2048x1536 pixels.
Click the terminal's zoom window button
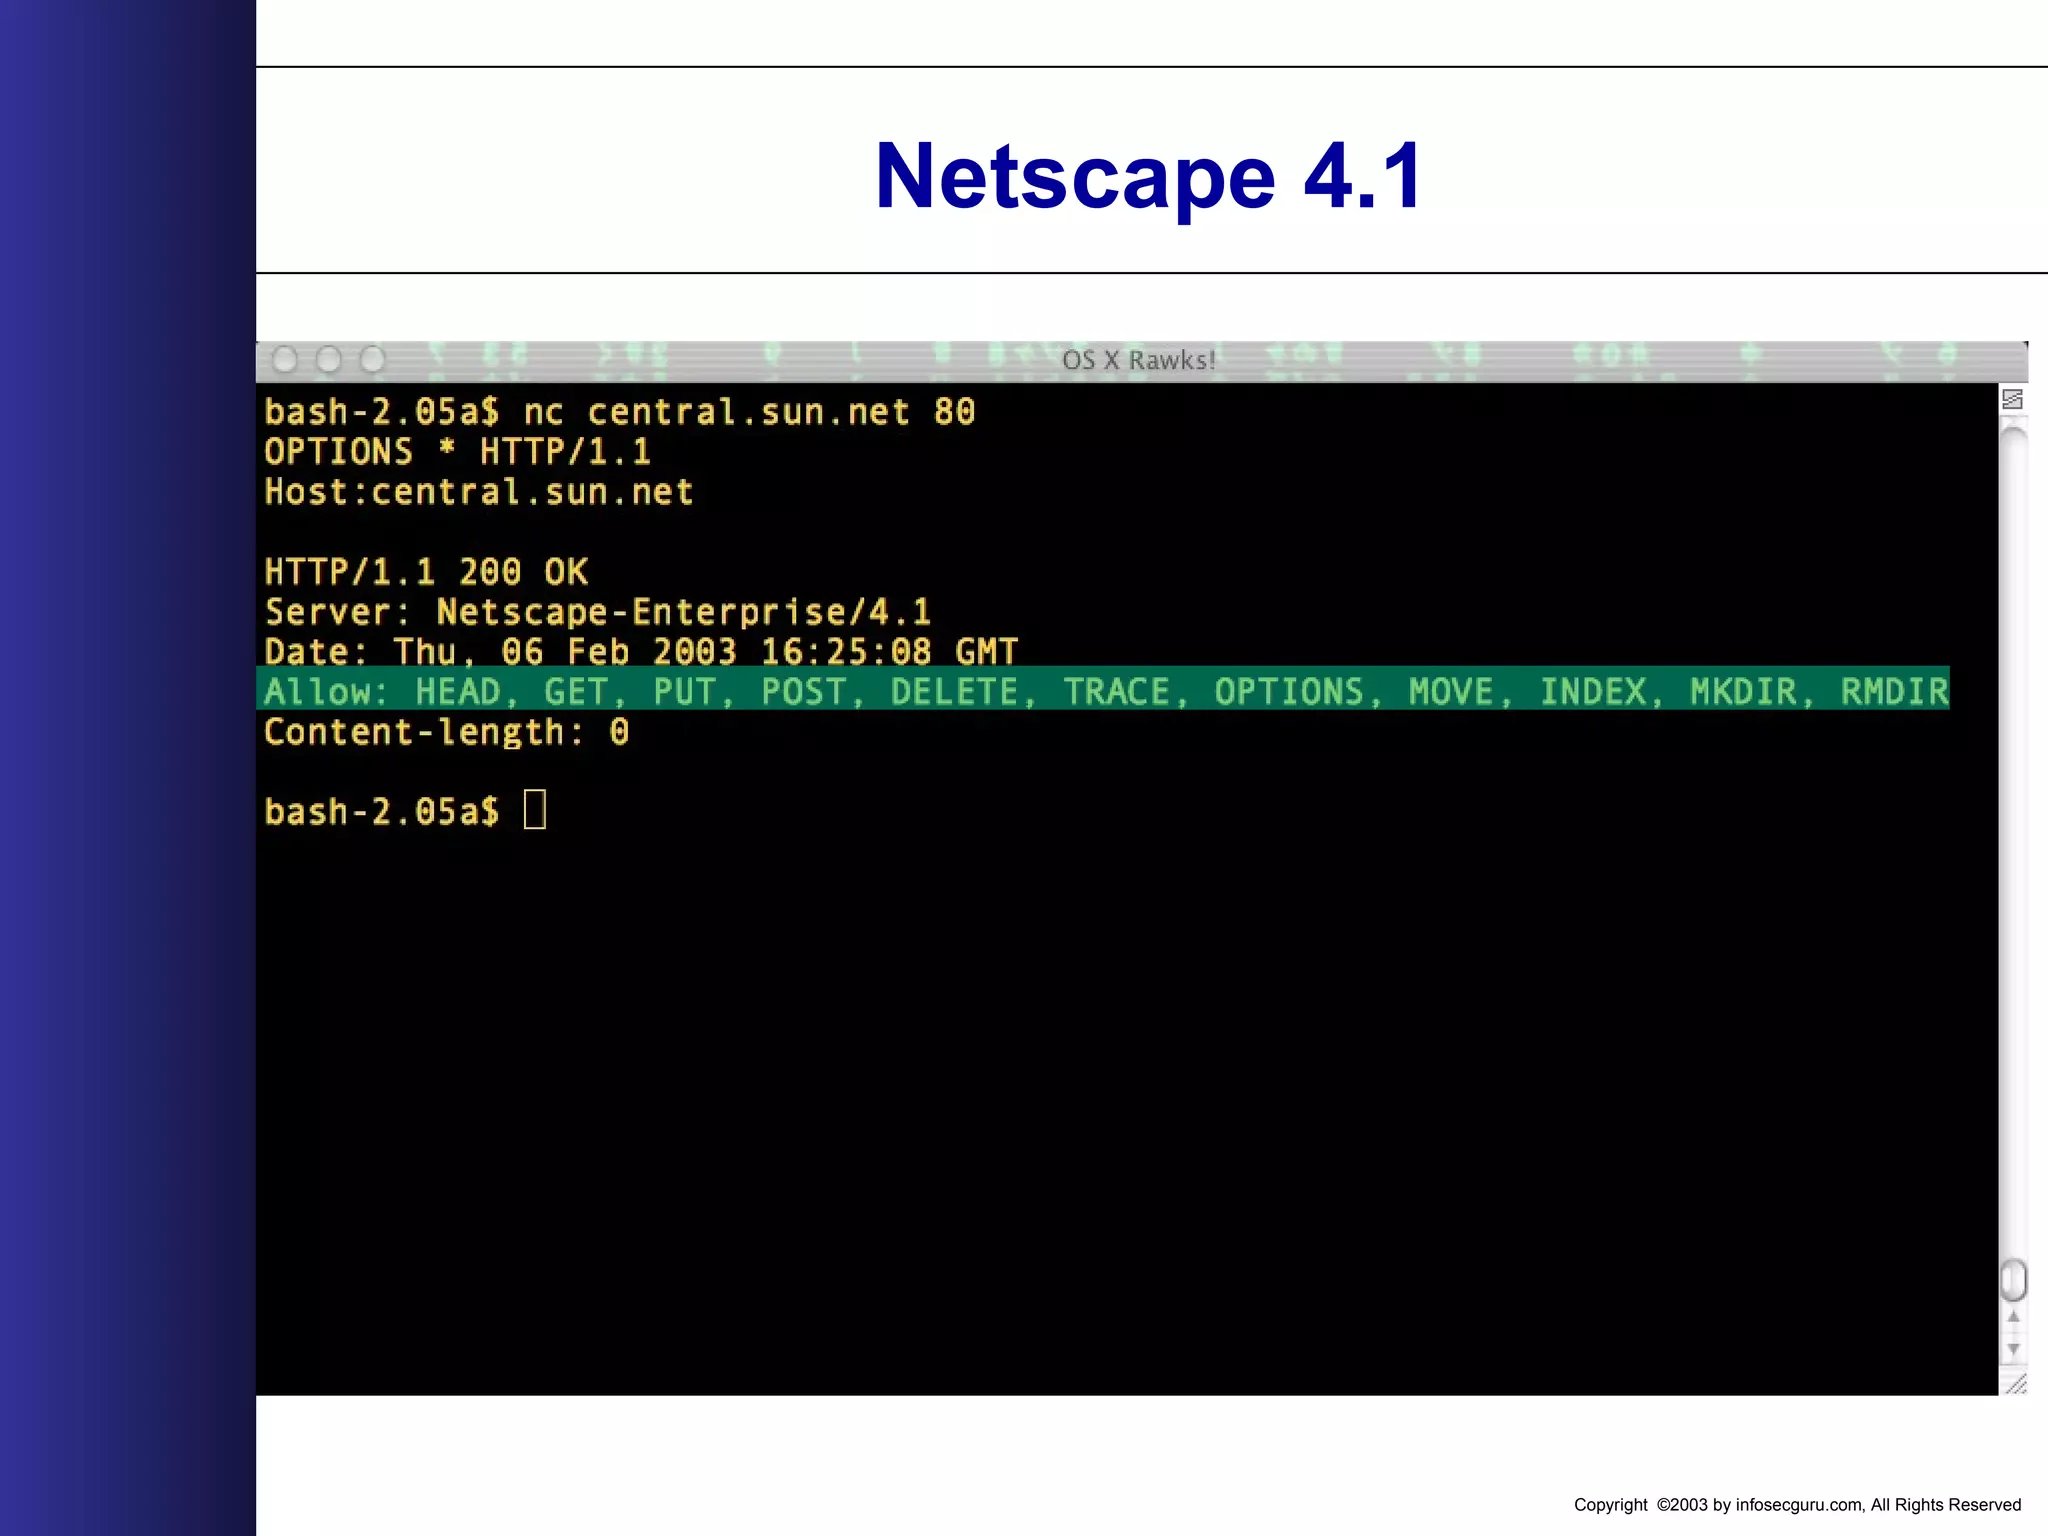373,359
